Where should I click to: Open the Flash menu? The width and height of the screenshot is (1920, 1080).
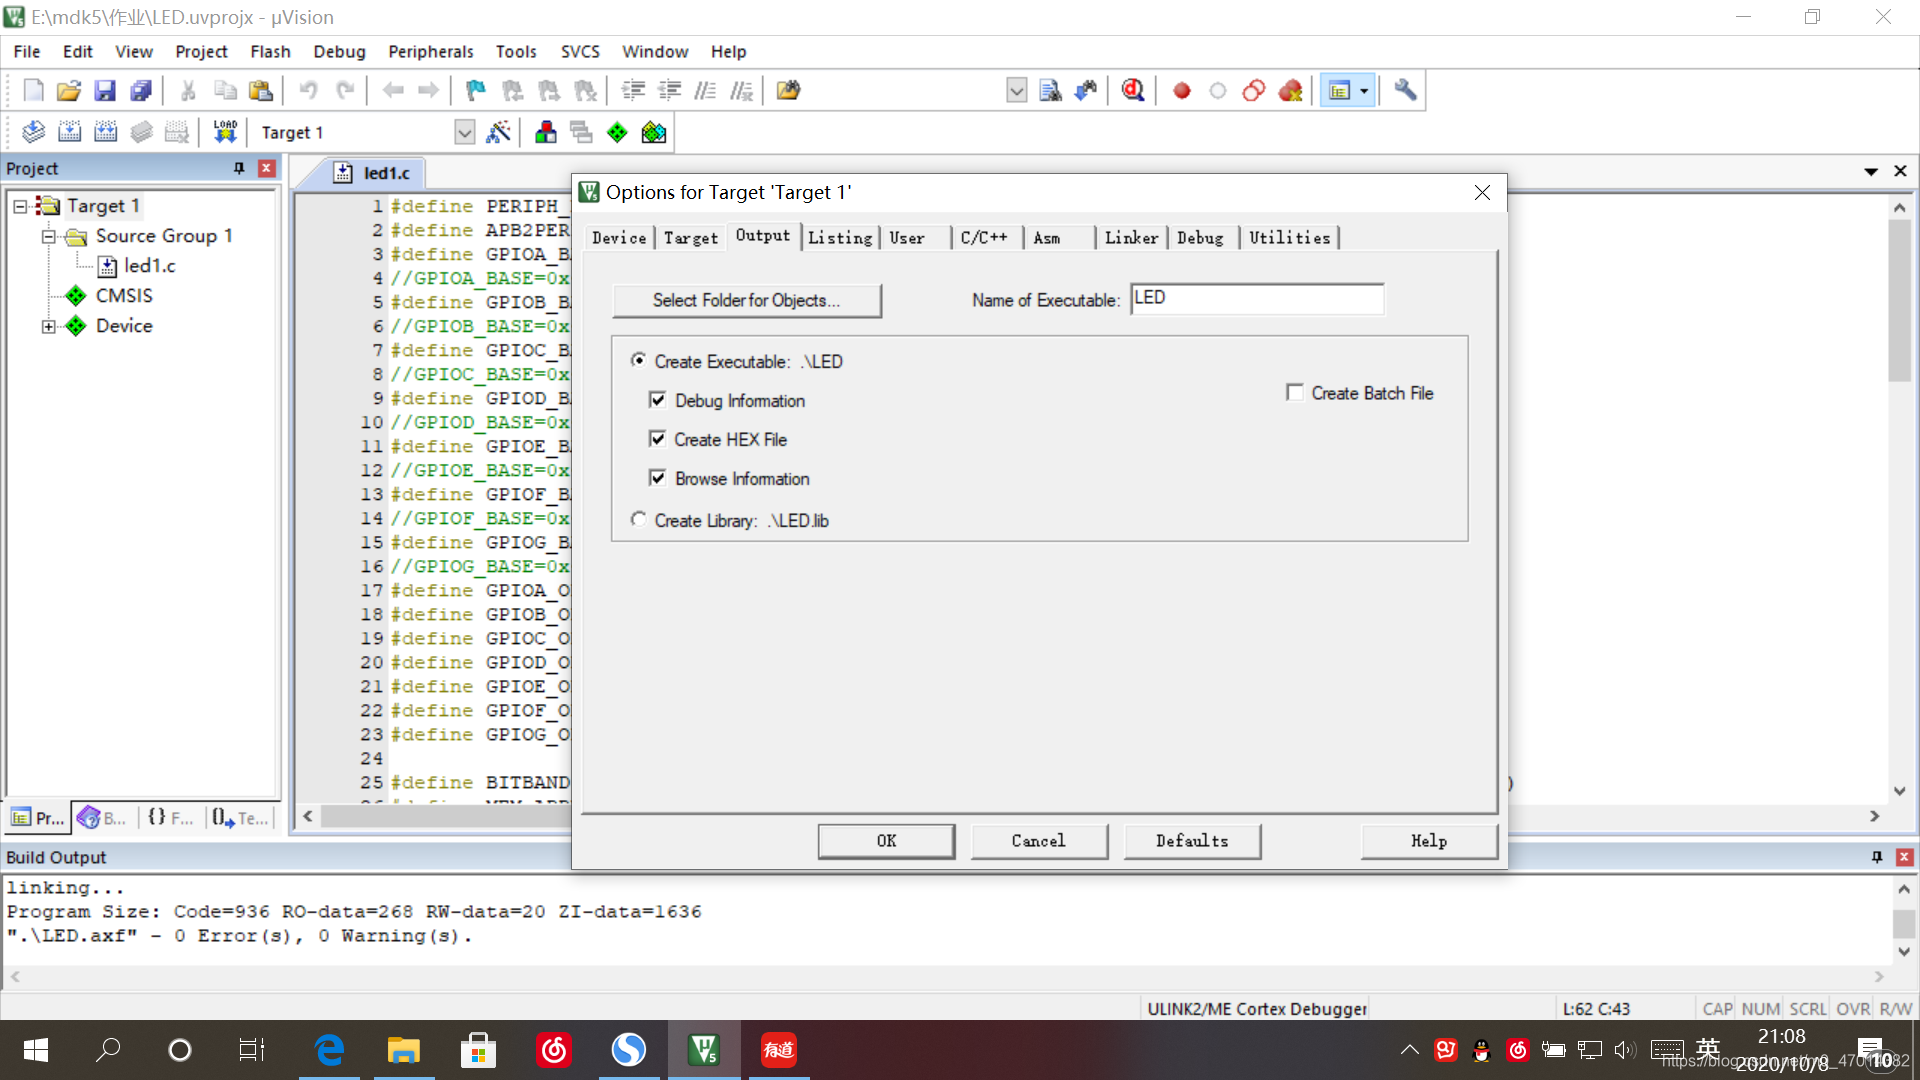coord(270,51)
